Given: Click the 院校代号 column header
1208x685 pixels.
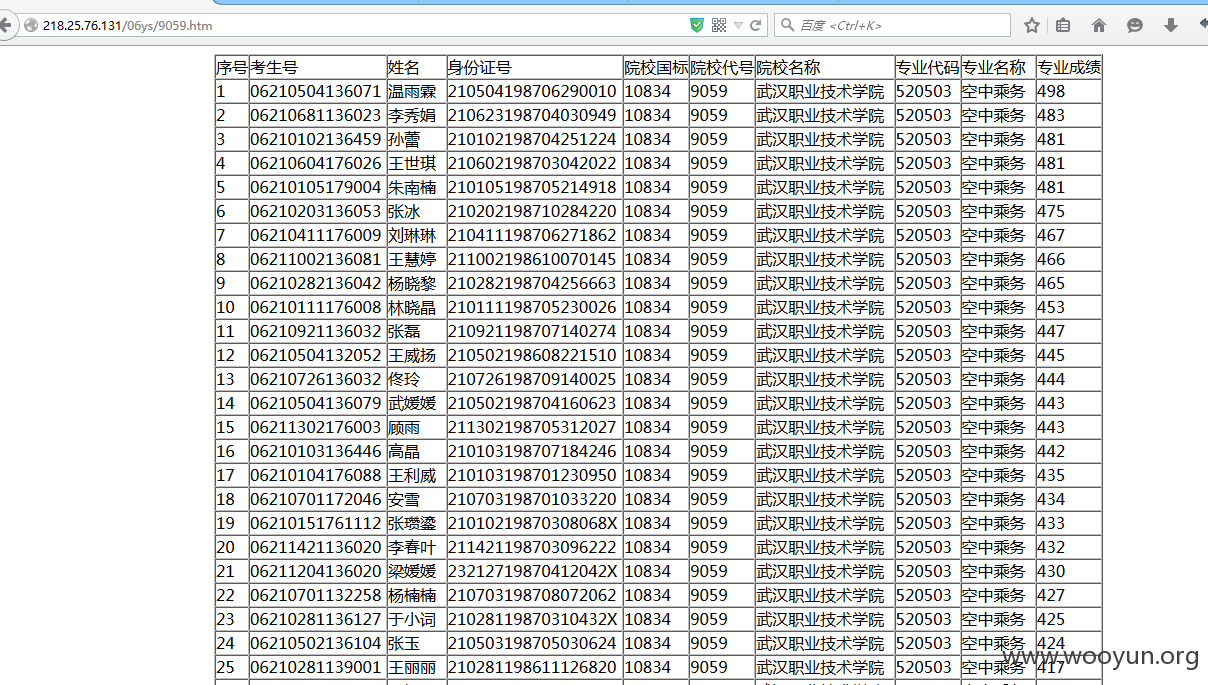Looking at the screenshot, I should 722,68.
